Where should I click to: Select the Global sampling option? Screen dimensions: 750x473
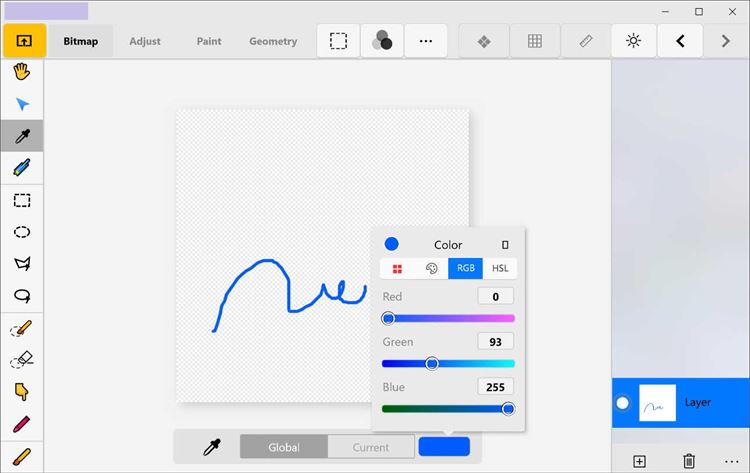coord(284,447)
